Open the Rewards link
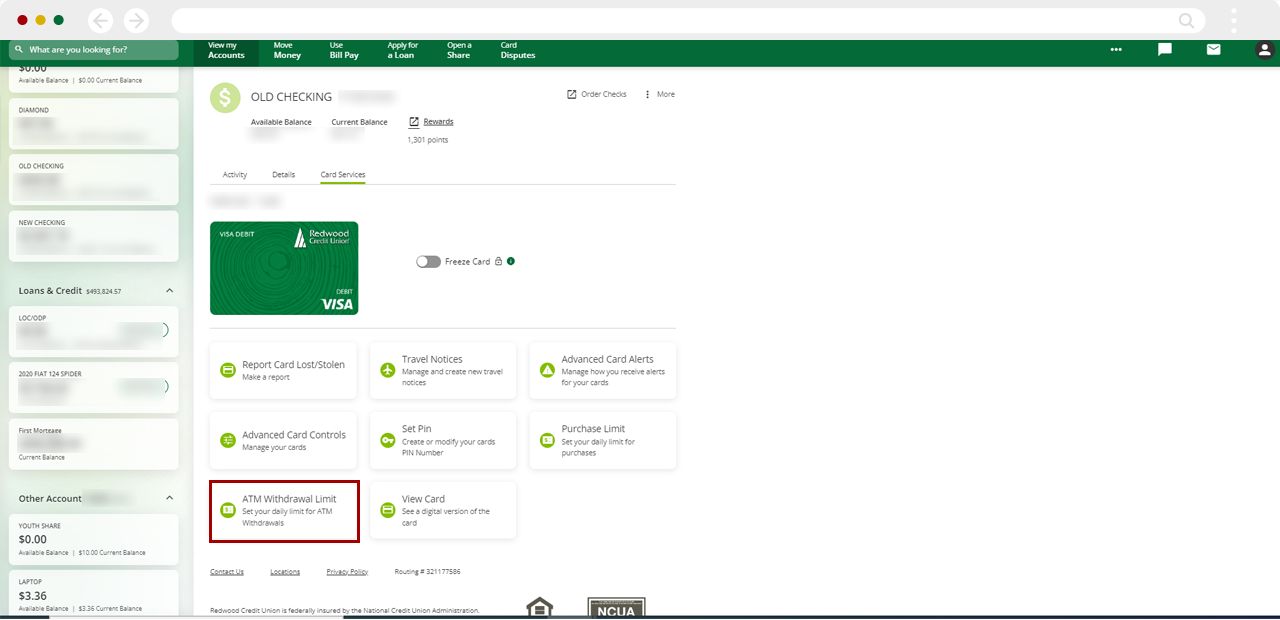This screenshot has height=620, width=1280. tap(437, 122)
